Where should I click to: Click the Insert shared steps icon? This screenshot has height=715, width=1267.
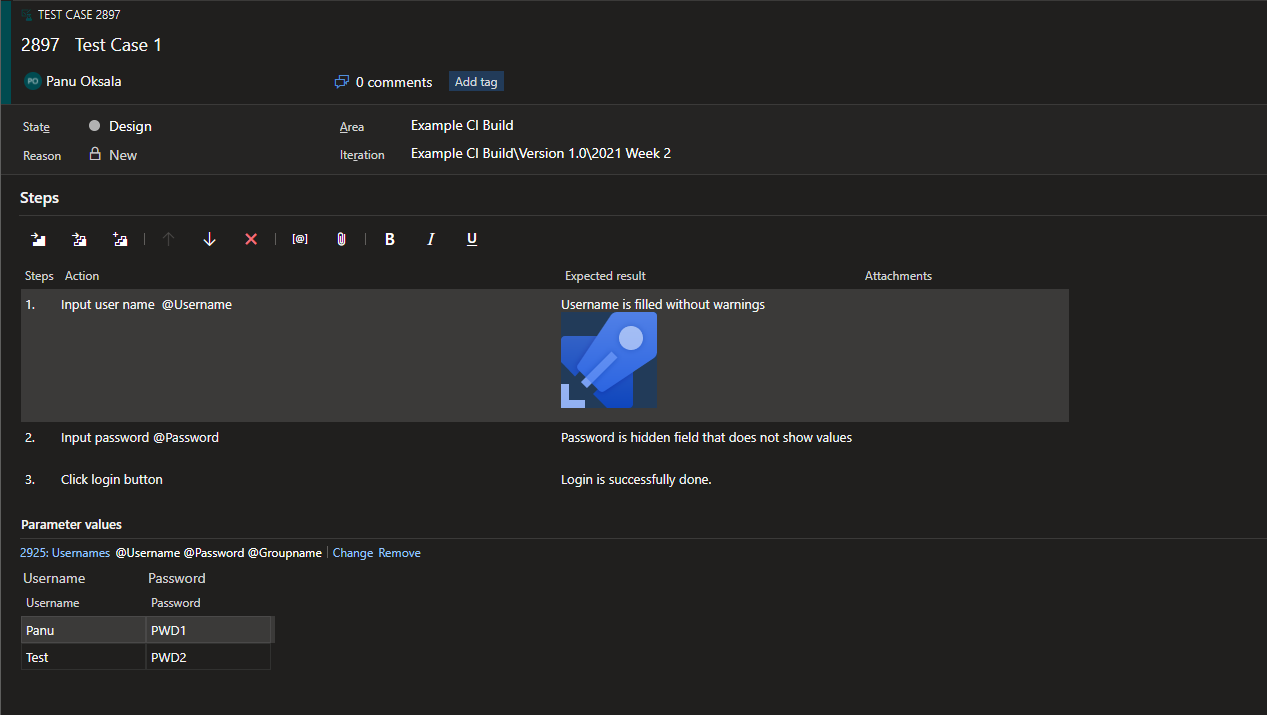coord(79,239)
